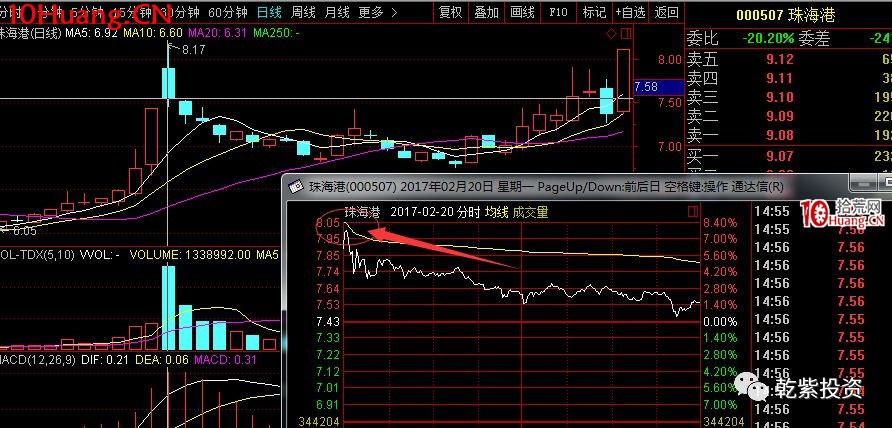This screenshot has width=892, height=428.
Task: Click the 0.00% percent axis label
Action: click(720, 322)
